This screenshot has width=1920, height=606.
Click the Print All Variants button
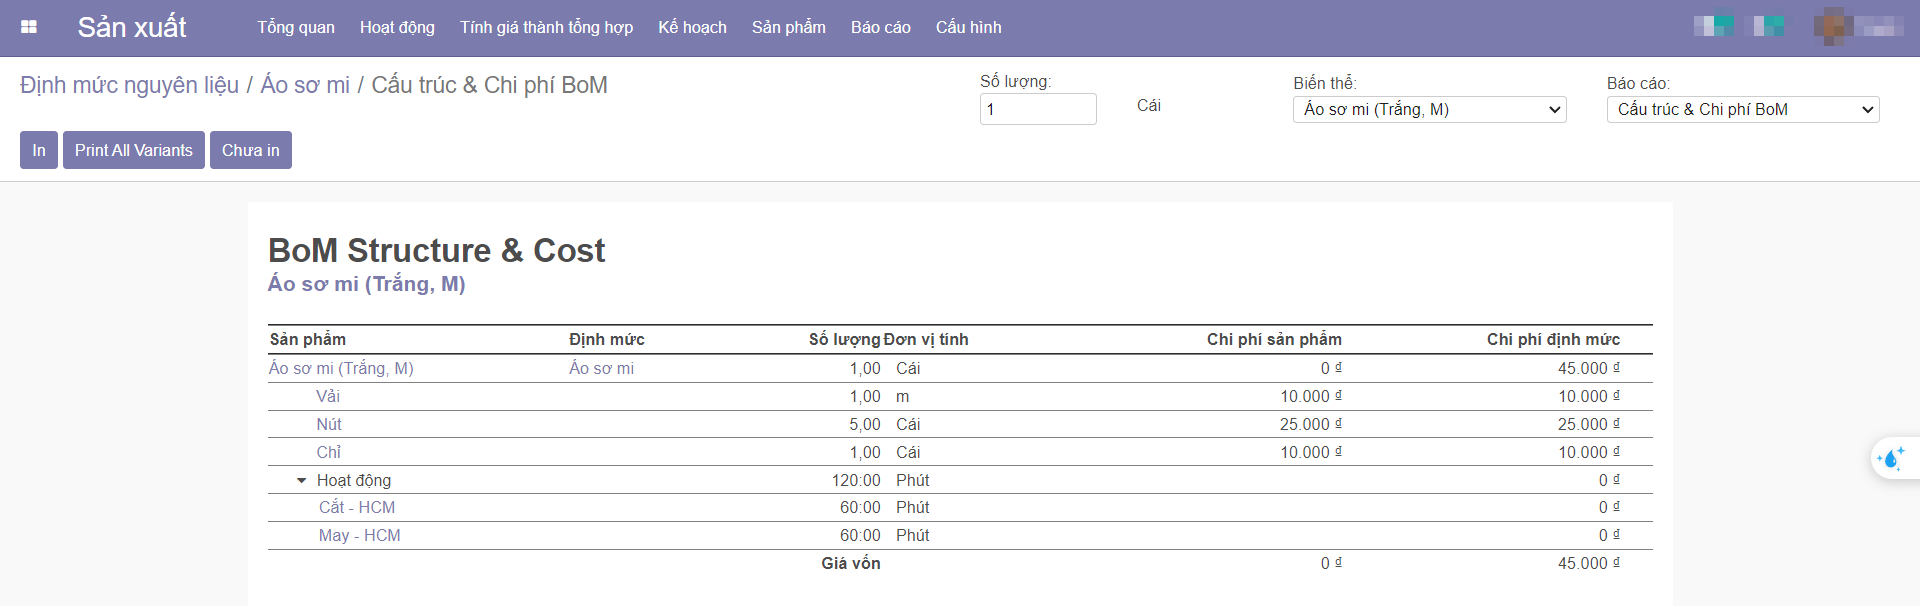(x=134, y=150)
